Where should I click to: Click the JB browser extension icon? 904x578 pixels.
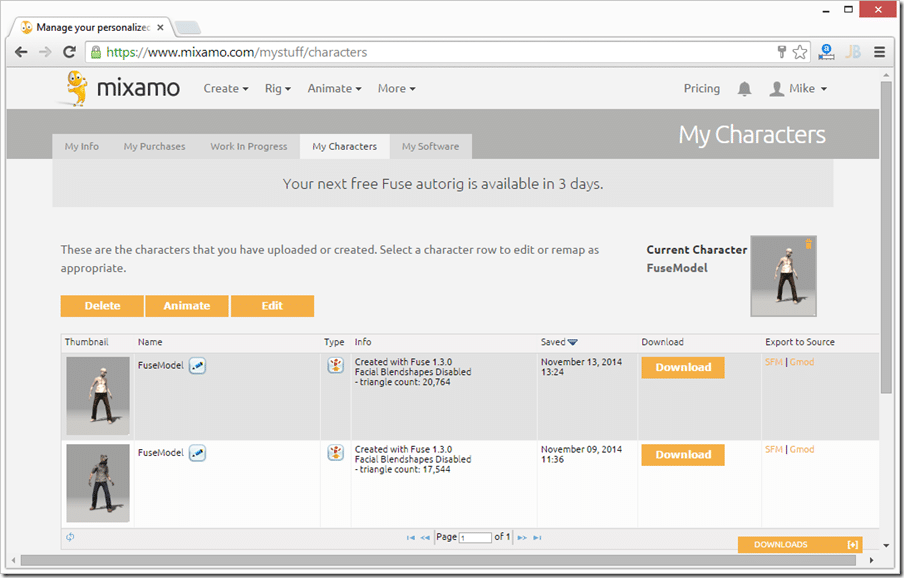tap(853, 52)
